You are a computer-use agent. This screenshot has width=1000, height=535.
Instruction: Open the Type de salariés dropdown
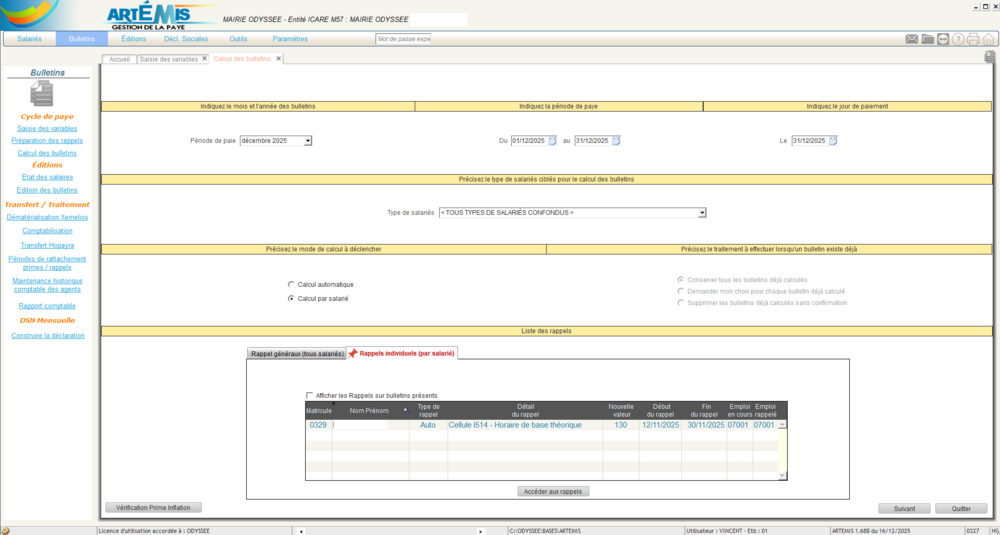coord(702,212)
